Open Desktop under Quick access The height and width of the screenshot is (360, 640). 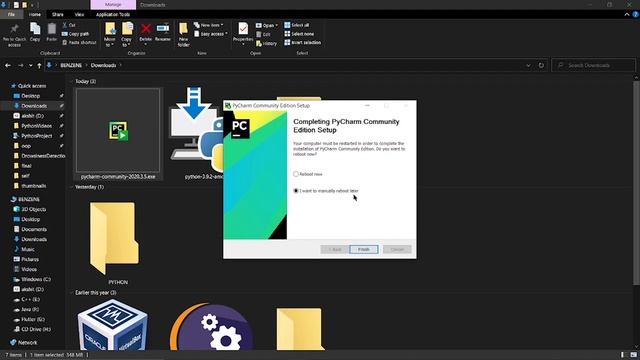tap(31, 96)
